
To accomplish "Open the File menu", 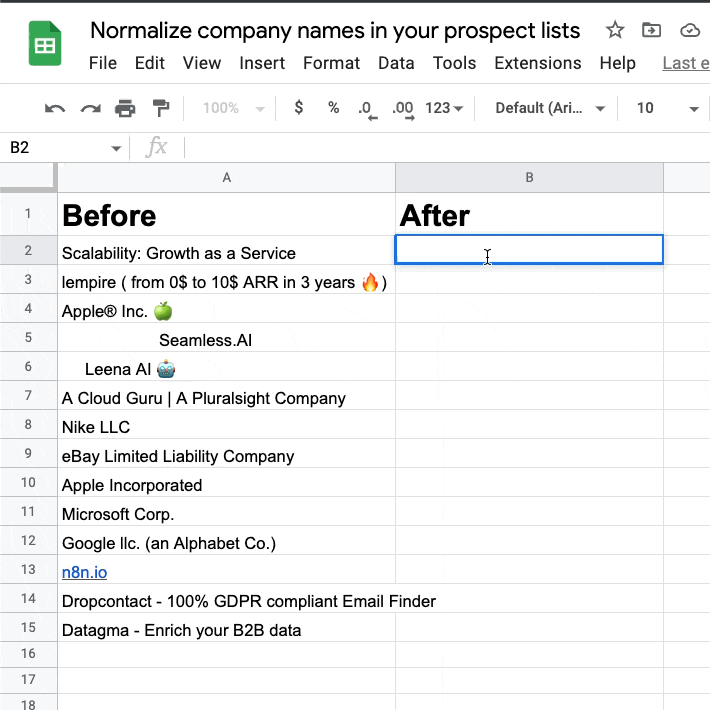I will (x=103, y=63).
